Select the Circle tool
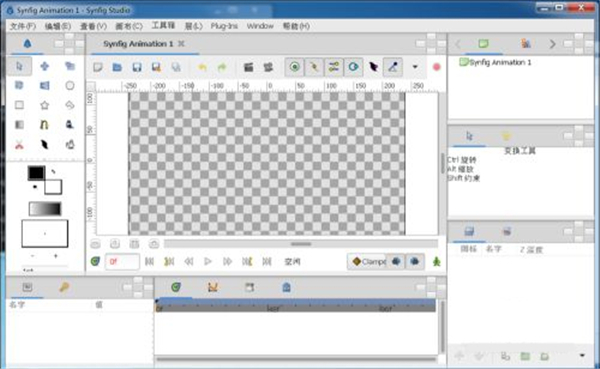600x369 pixels. click(x=70, y=85)
